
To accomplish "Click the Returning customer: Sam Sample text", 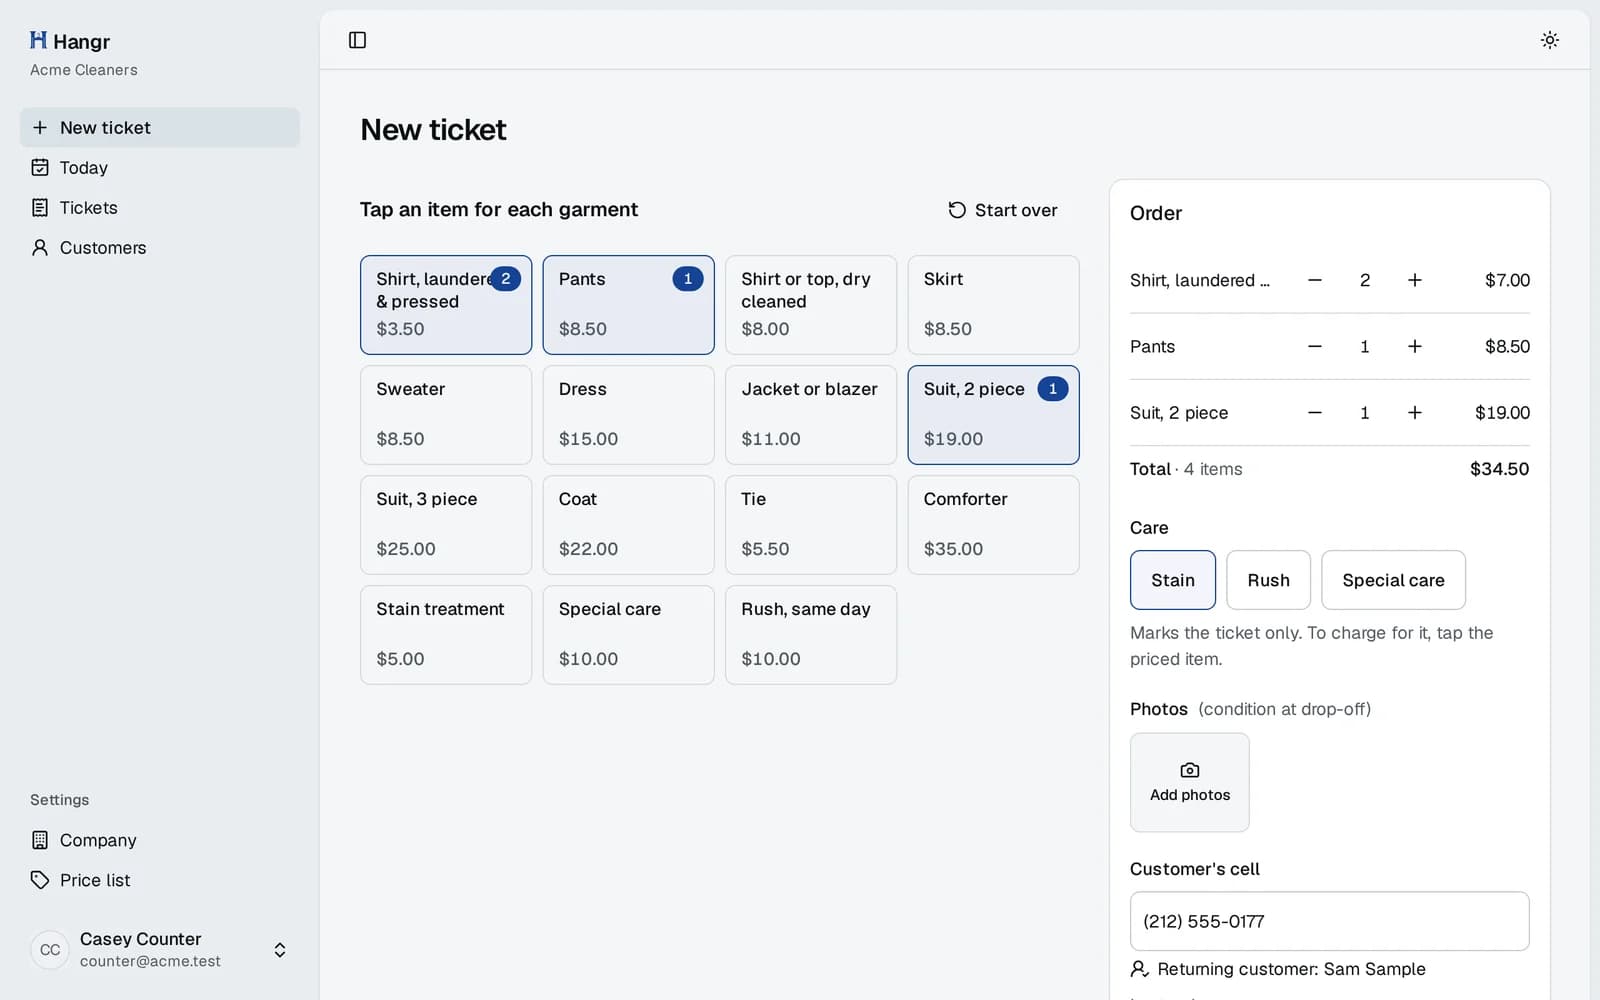I will pyautogui.click(x=1291, y=969).
